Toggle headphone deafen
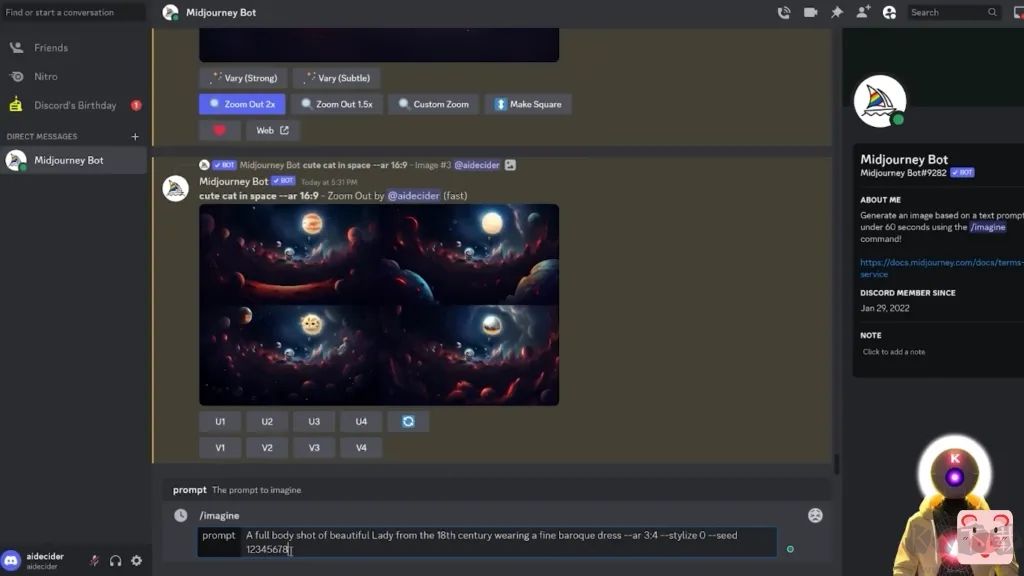The width and height of the screenshot is (1024, 576). [115, 561]
